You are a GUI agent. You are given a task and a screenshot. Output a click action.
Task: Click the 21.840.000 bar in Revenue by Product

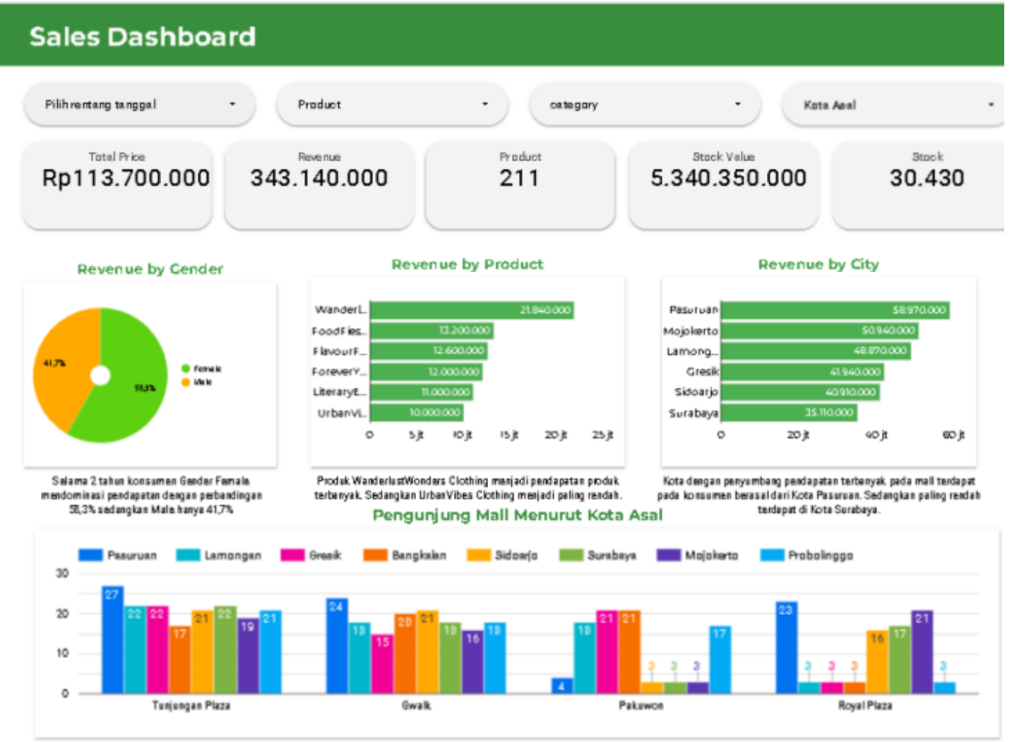(x=471, y=310)
